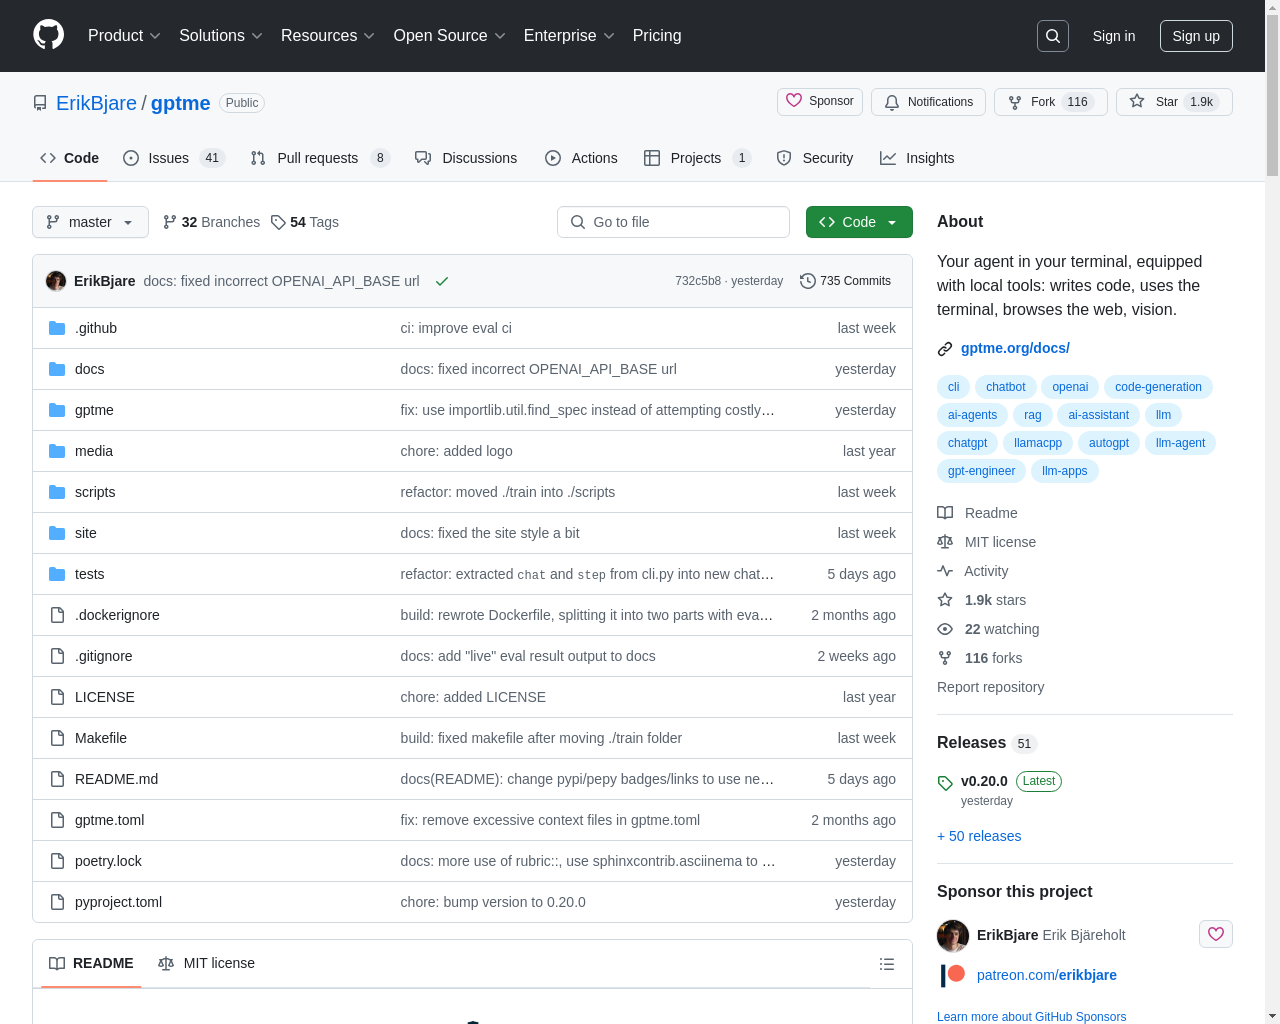Image resolution: width=1280 pixels, height=1024 pixels.
Task: Click the history clock icon for commits
Action: point(808,281)
